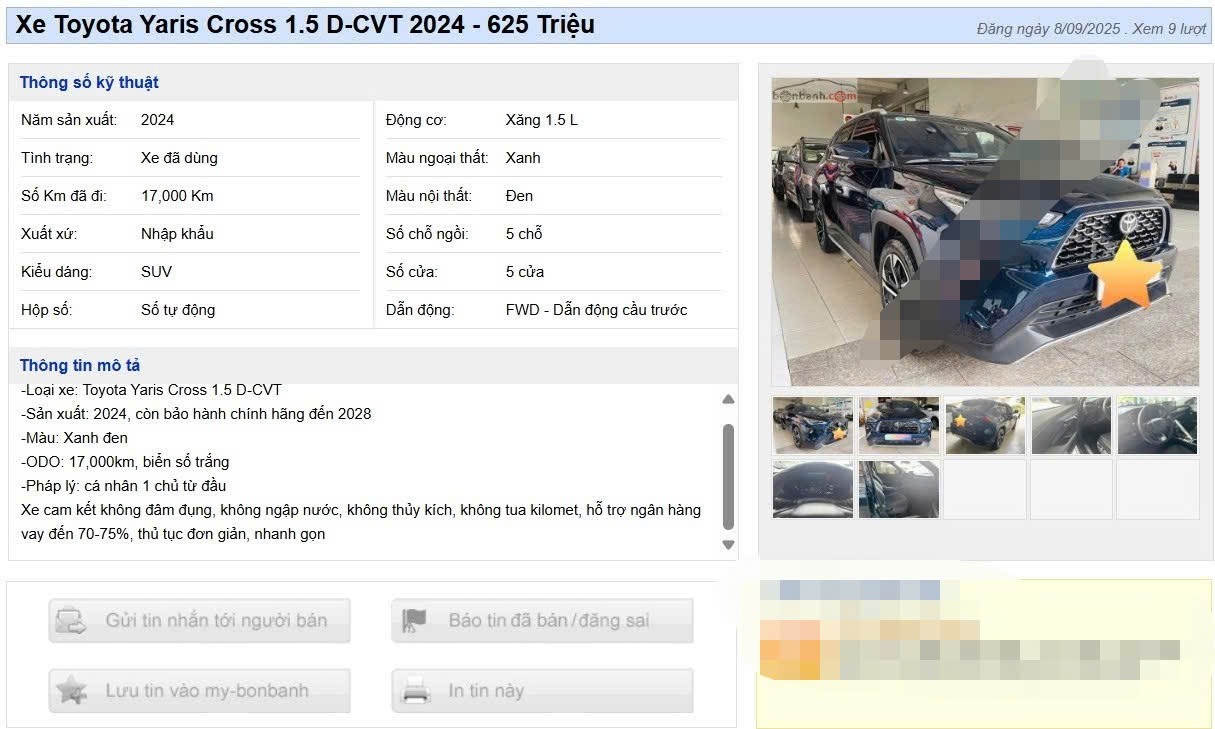This screenshot has width=1215, height=729.
Task: Click the 'Xăng 1.5 L' engine value
Action: point(542,120)
